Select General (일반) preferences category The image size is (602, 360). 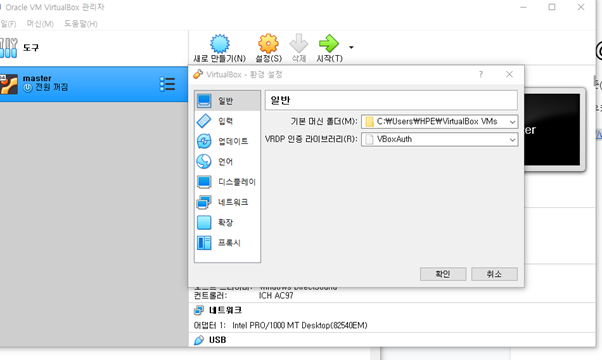click(227, 101)
